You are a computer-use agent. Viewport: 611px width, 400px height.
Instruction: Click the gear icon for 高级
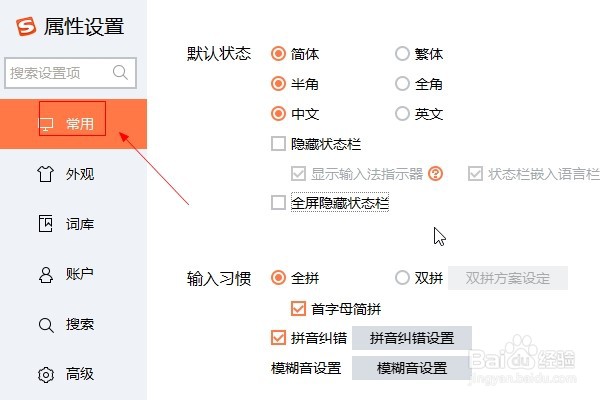click(x=45, y=374)
